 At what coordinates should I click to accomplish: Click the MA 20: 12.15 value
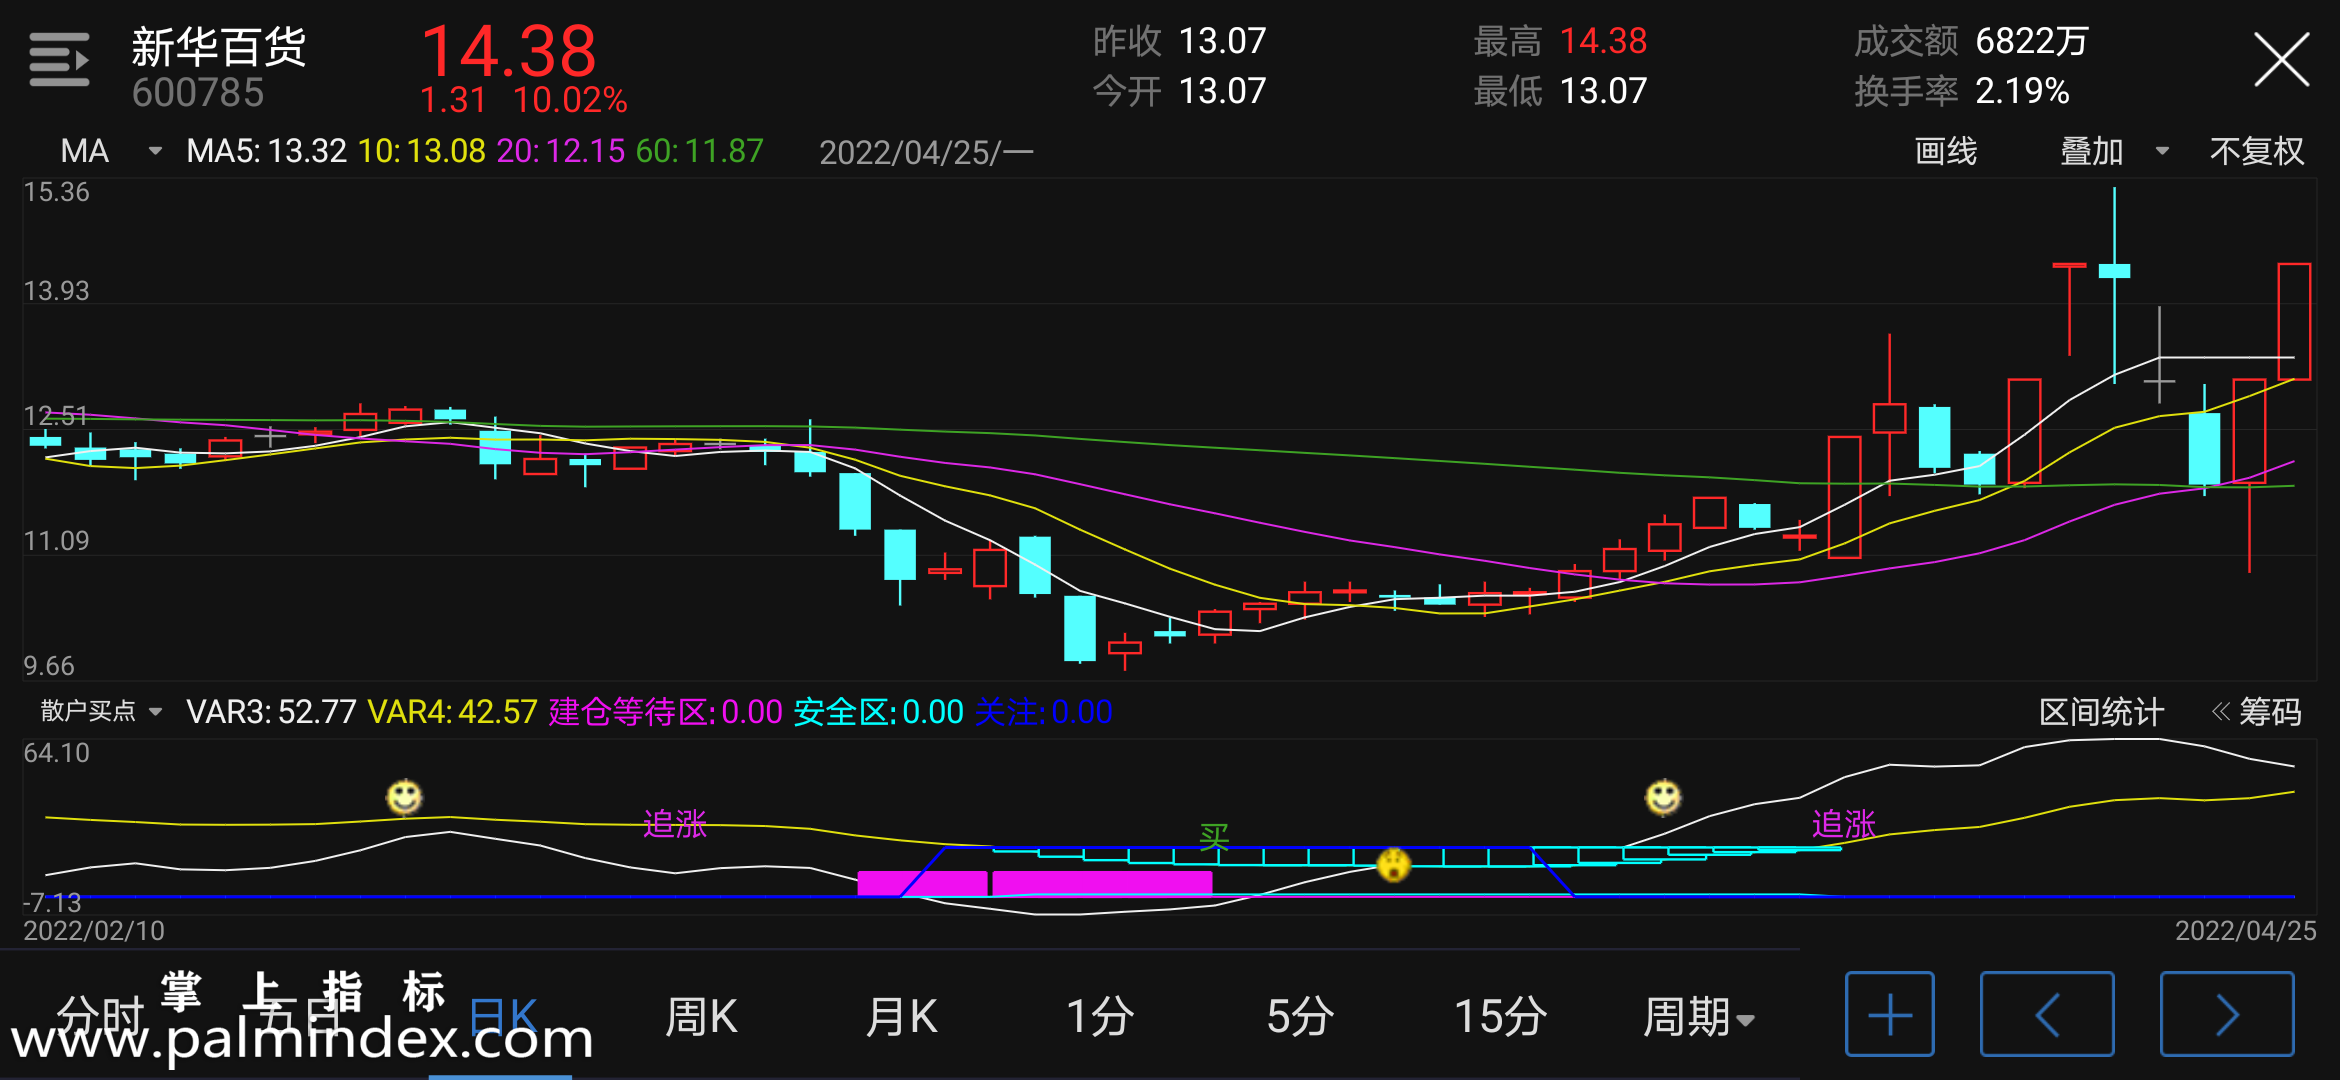click(560, 151)
